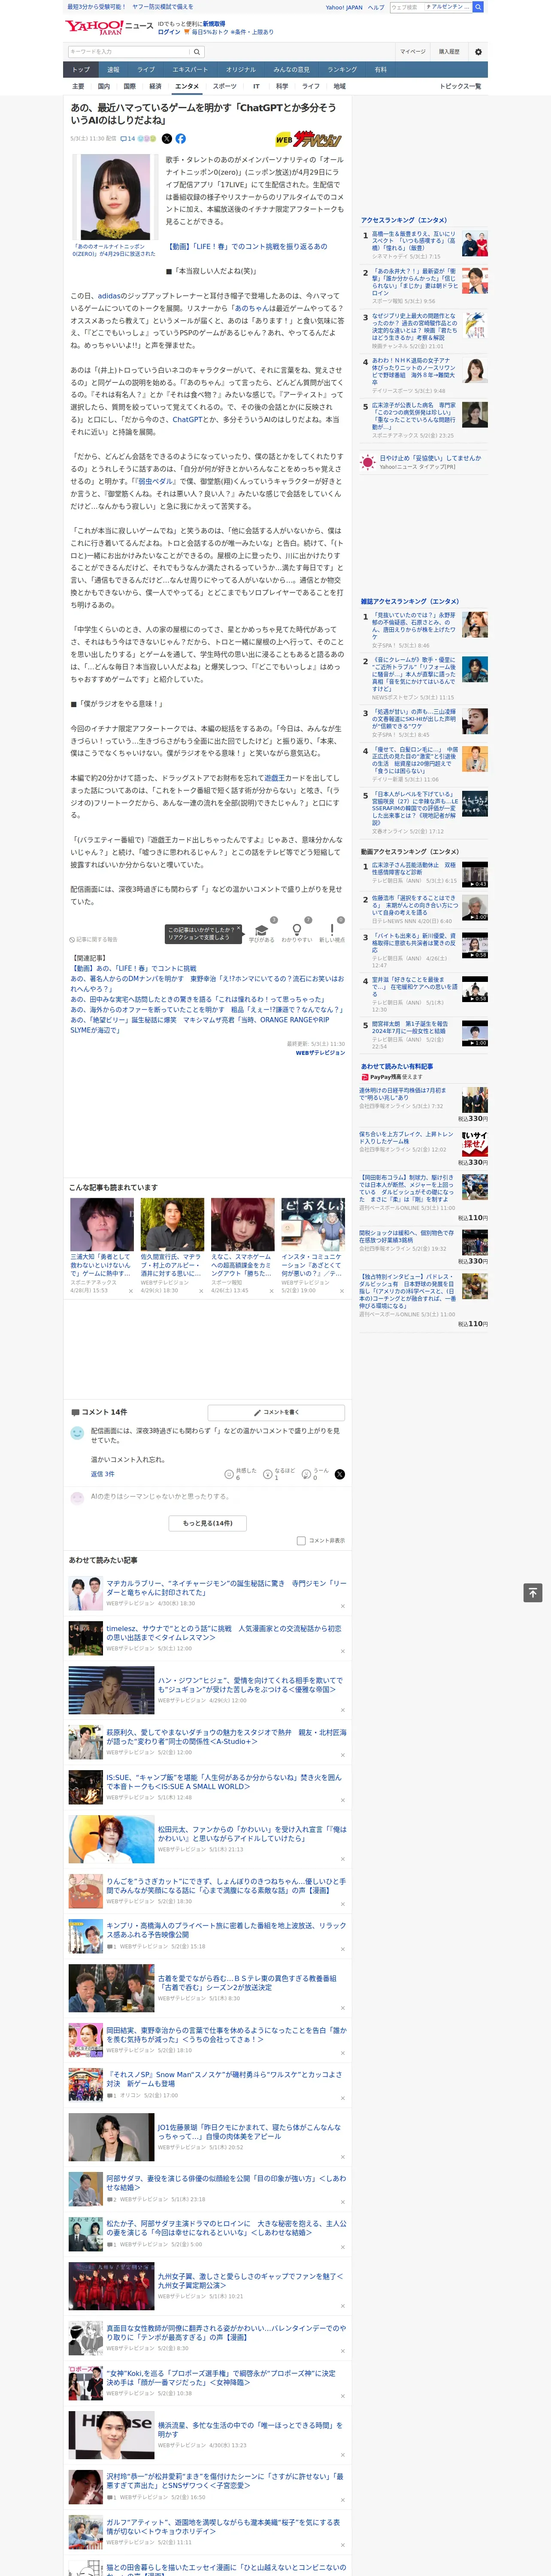Click the WEBザテレビジョン logo
Viewport: 551px width, 2576px height.
coord(309,140)
